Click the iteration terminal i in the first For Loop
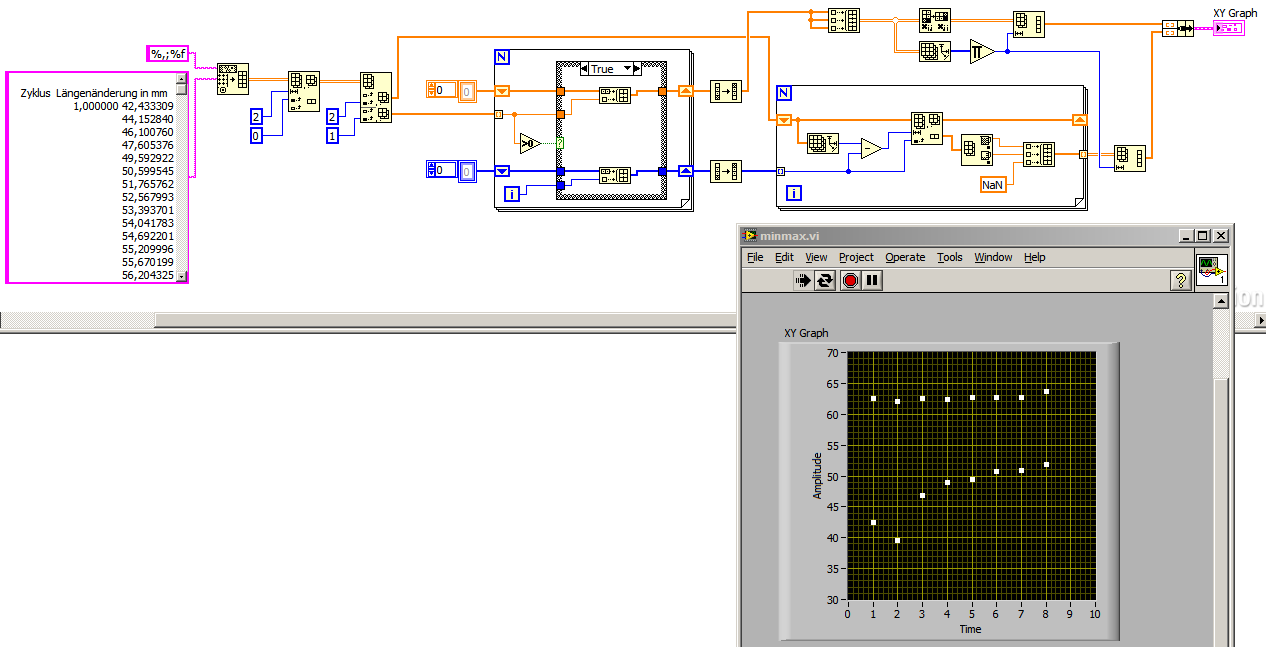This screenshot has height=647, width=1266. [511, 193]
